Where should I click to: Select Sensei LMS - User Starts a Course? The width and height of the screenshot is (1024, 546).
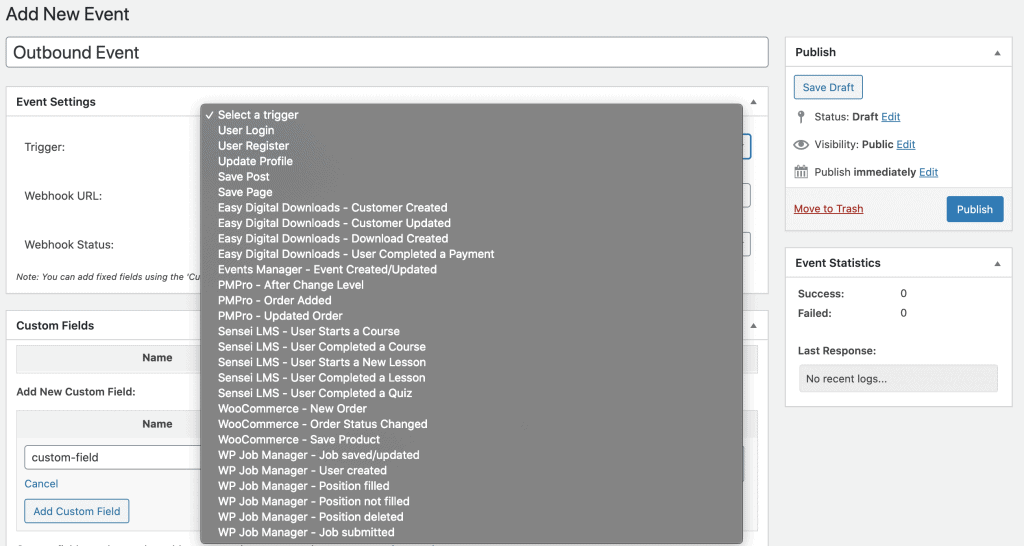(x=471, y=331)
